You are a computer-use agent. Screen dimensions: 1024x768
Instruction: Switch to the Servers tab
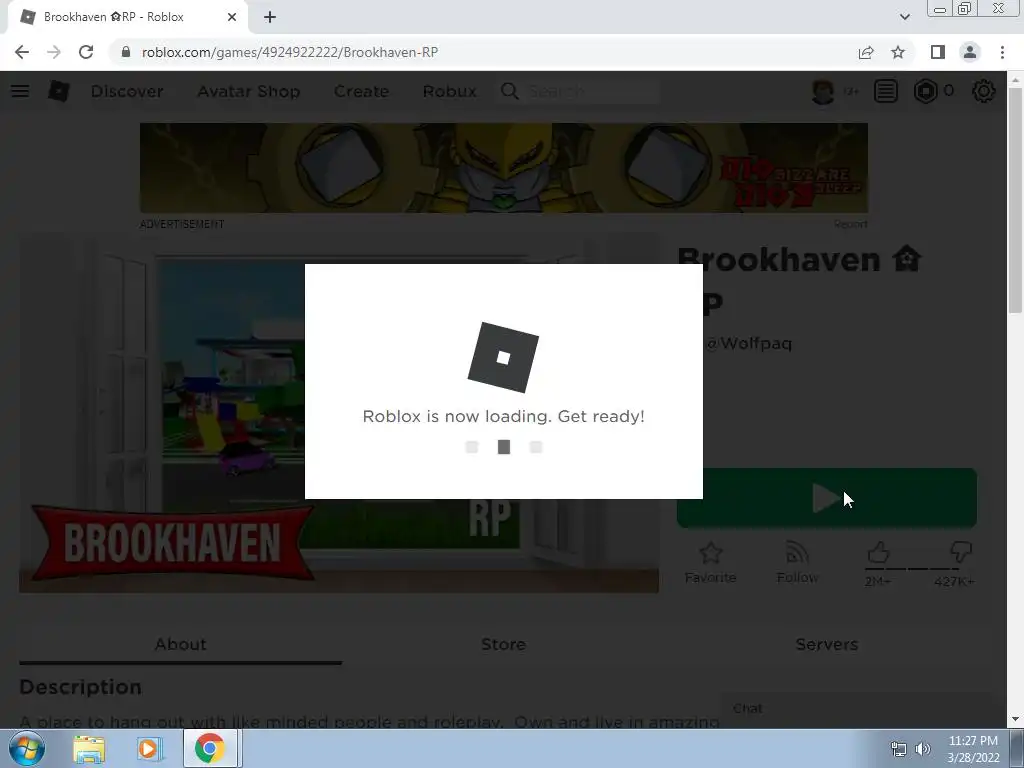tap(827, 645)
